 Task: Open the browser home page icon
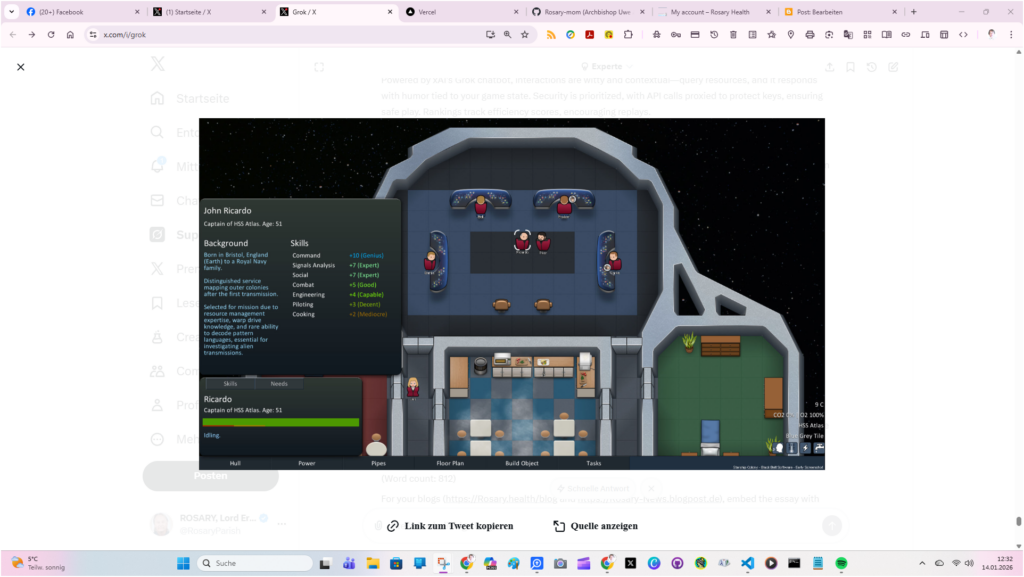[70, 34]
